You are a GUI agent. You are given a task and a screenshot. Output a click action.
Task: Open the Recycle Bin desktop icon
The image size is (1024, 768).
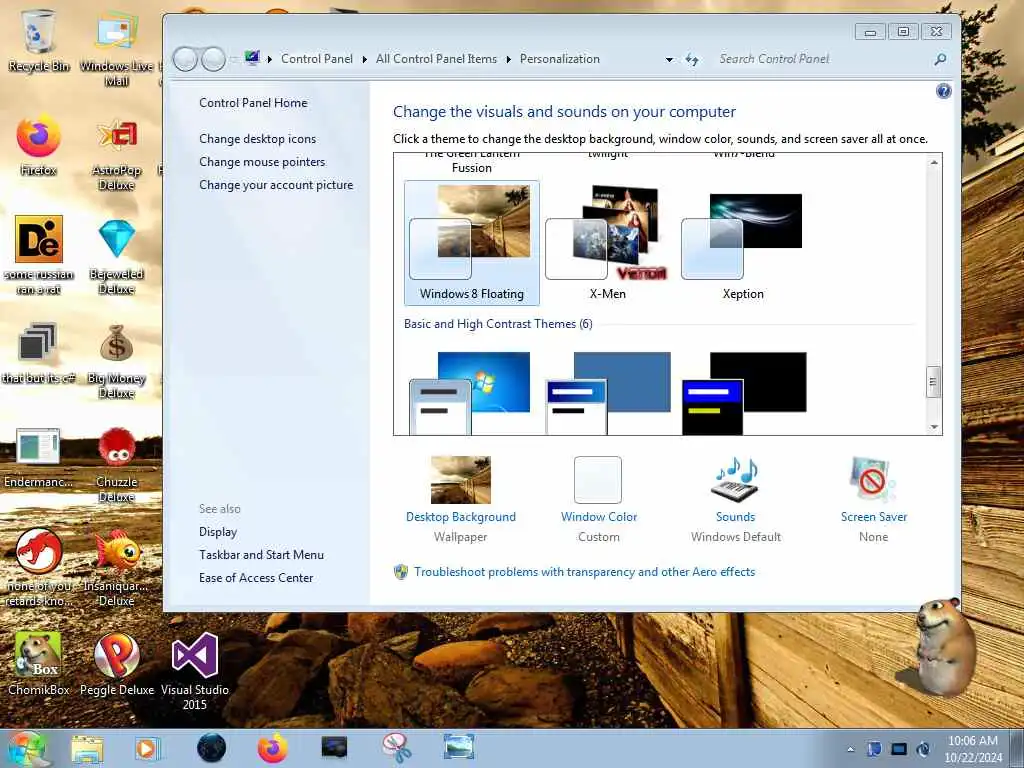click(39, 39)
